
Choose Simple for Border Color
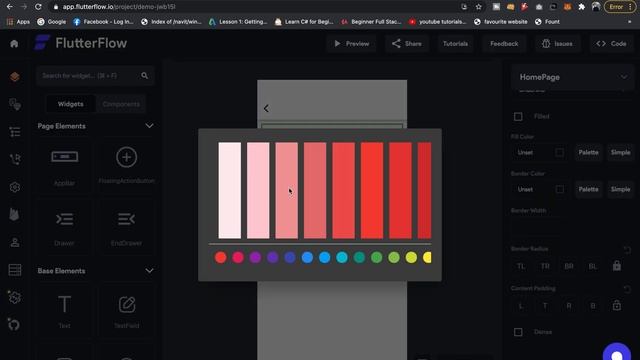[x=620, y=189]
